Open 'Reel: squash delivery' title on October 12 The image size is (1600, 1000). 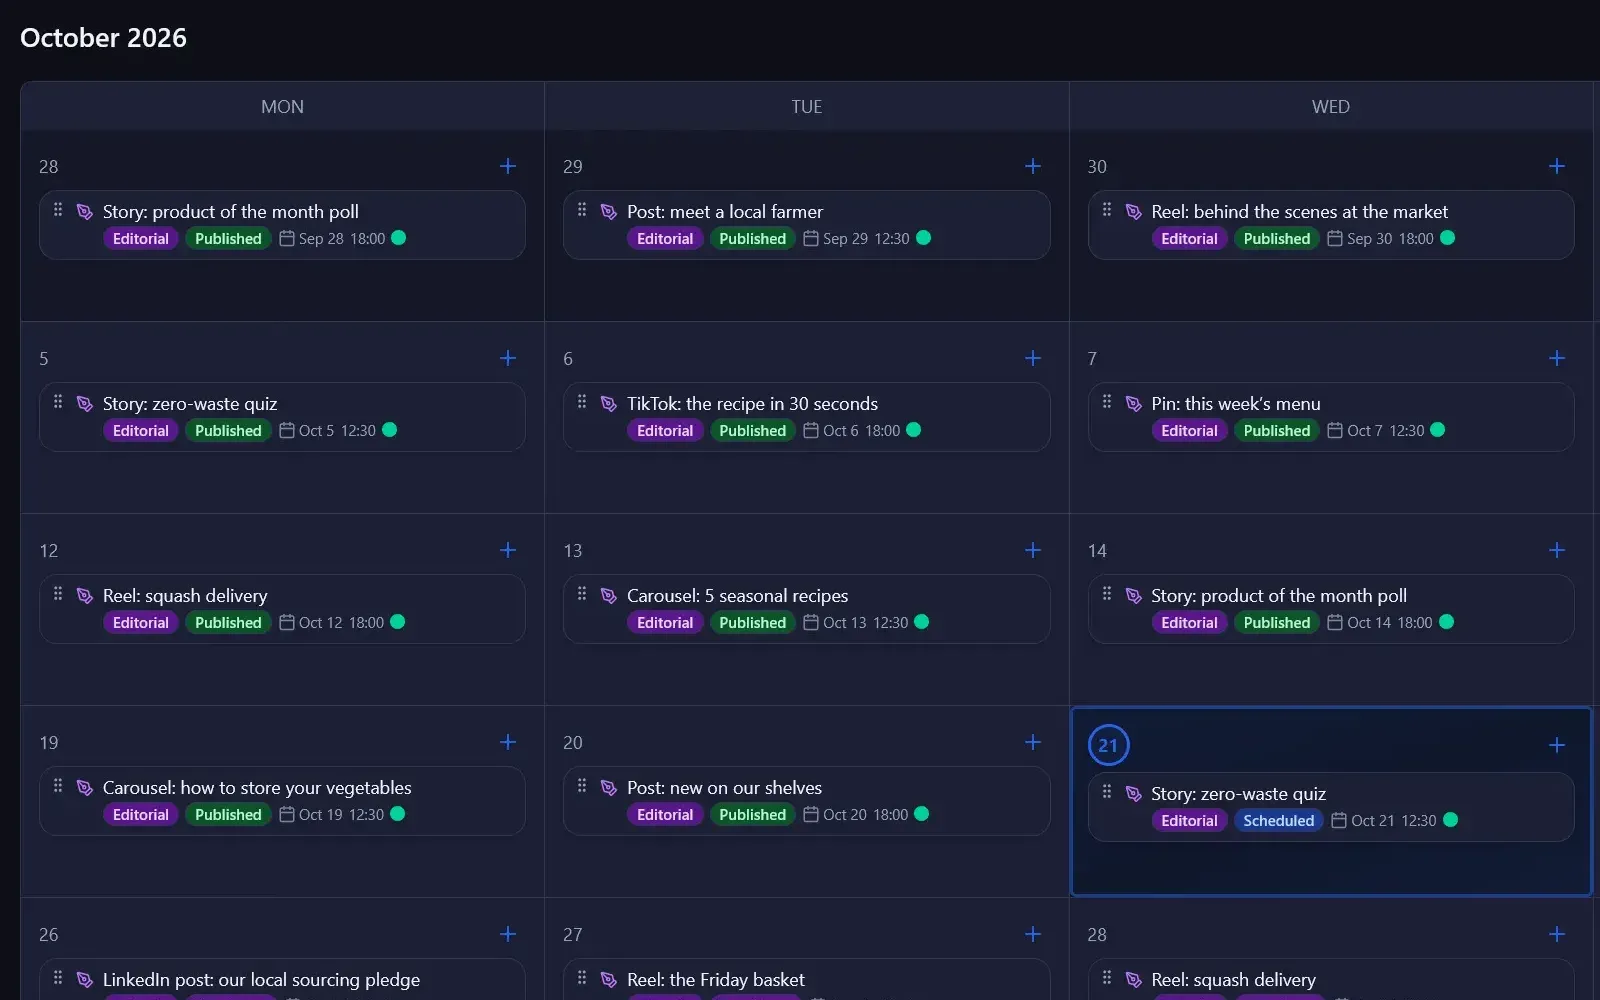click(185, 596)
